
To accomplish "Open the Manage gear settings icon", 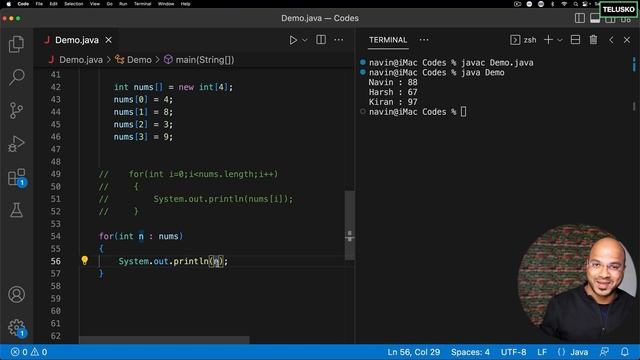I will tap(16, 327).
